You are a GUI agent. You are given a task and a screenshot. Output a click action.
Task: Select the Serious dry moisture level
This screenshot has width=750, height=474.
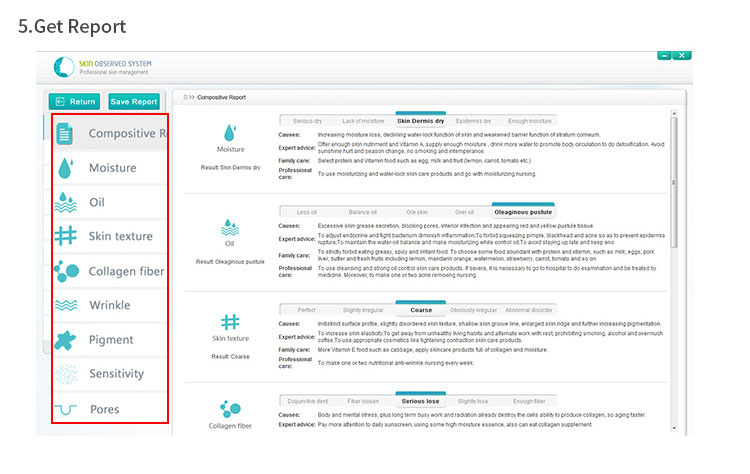pyautogui.click(x=307, y=120)
